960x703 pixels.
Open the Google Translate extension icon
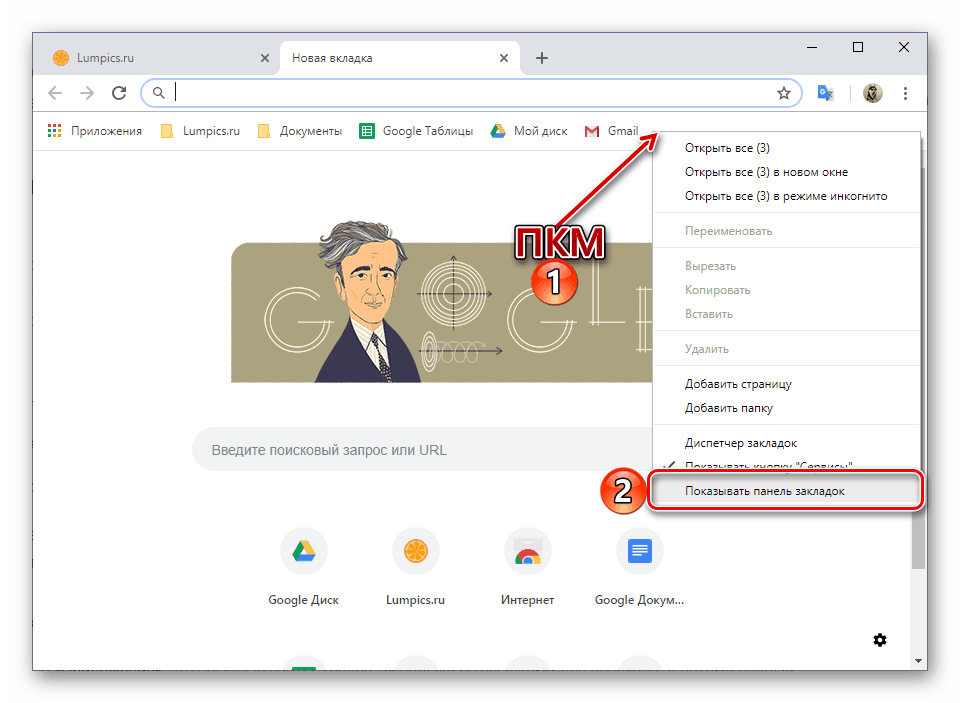coord(825,93)
